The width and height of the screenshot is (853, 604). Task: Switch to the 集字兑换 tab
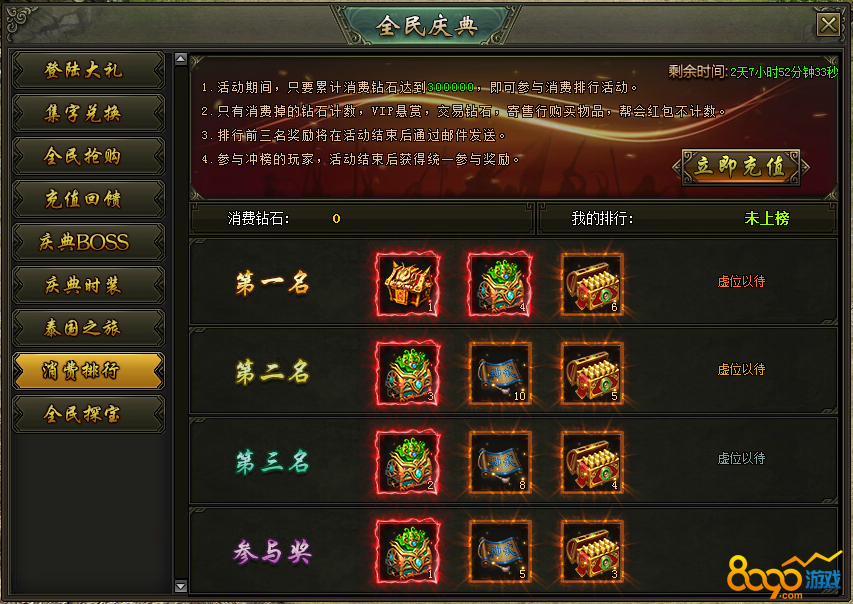click(88, 113)
